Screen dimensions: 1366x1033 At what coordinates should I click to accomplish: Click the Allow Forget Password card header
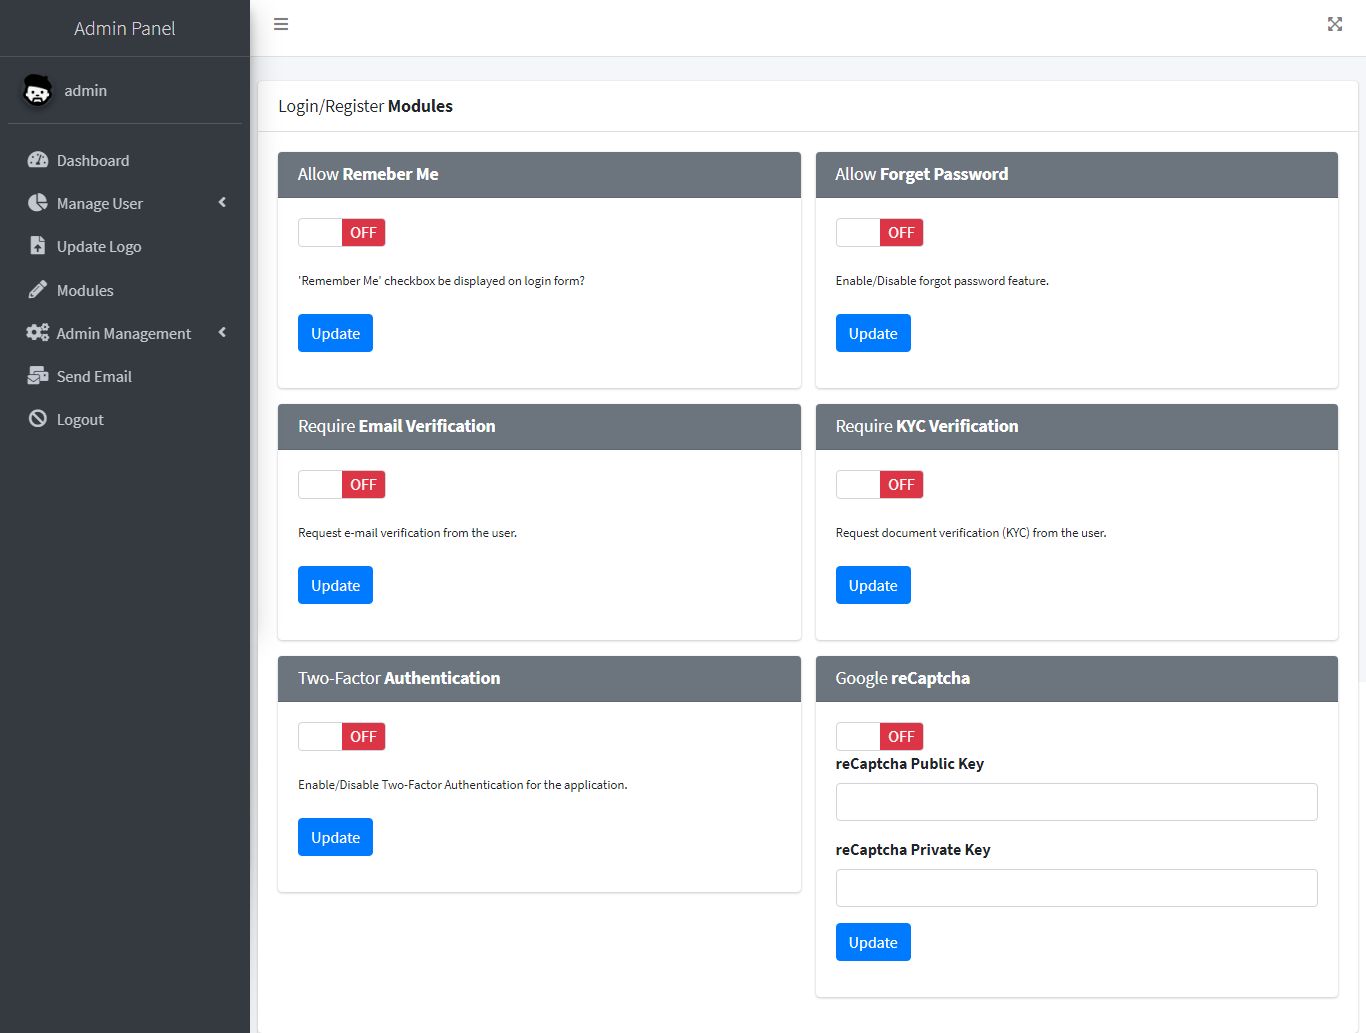[x=1077, y=174]
